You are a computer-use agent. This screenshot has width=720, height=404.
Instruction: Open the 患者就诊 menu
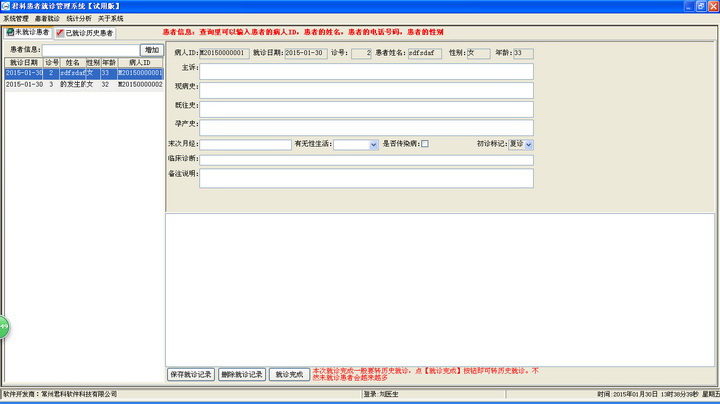[x=47, y=19]
